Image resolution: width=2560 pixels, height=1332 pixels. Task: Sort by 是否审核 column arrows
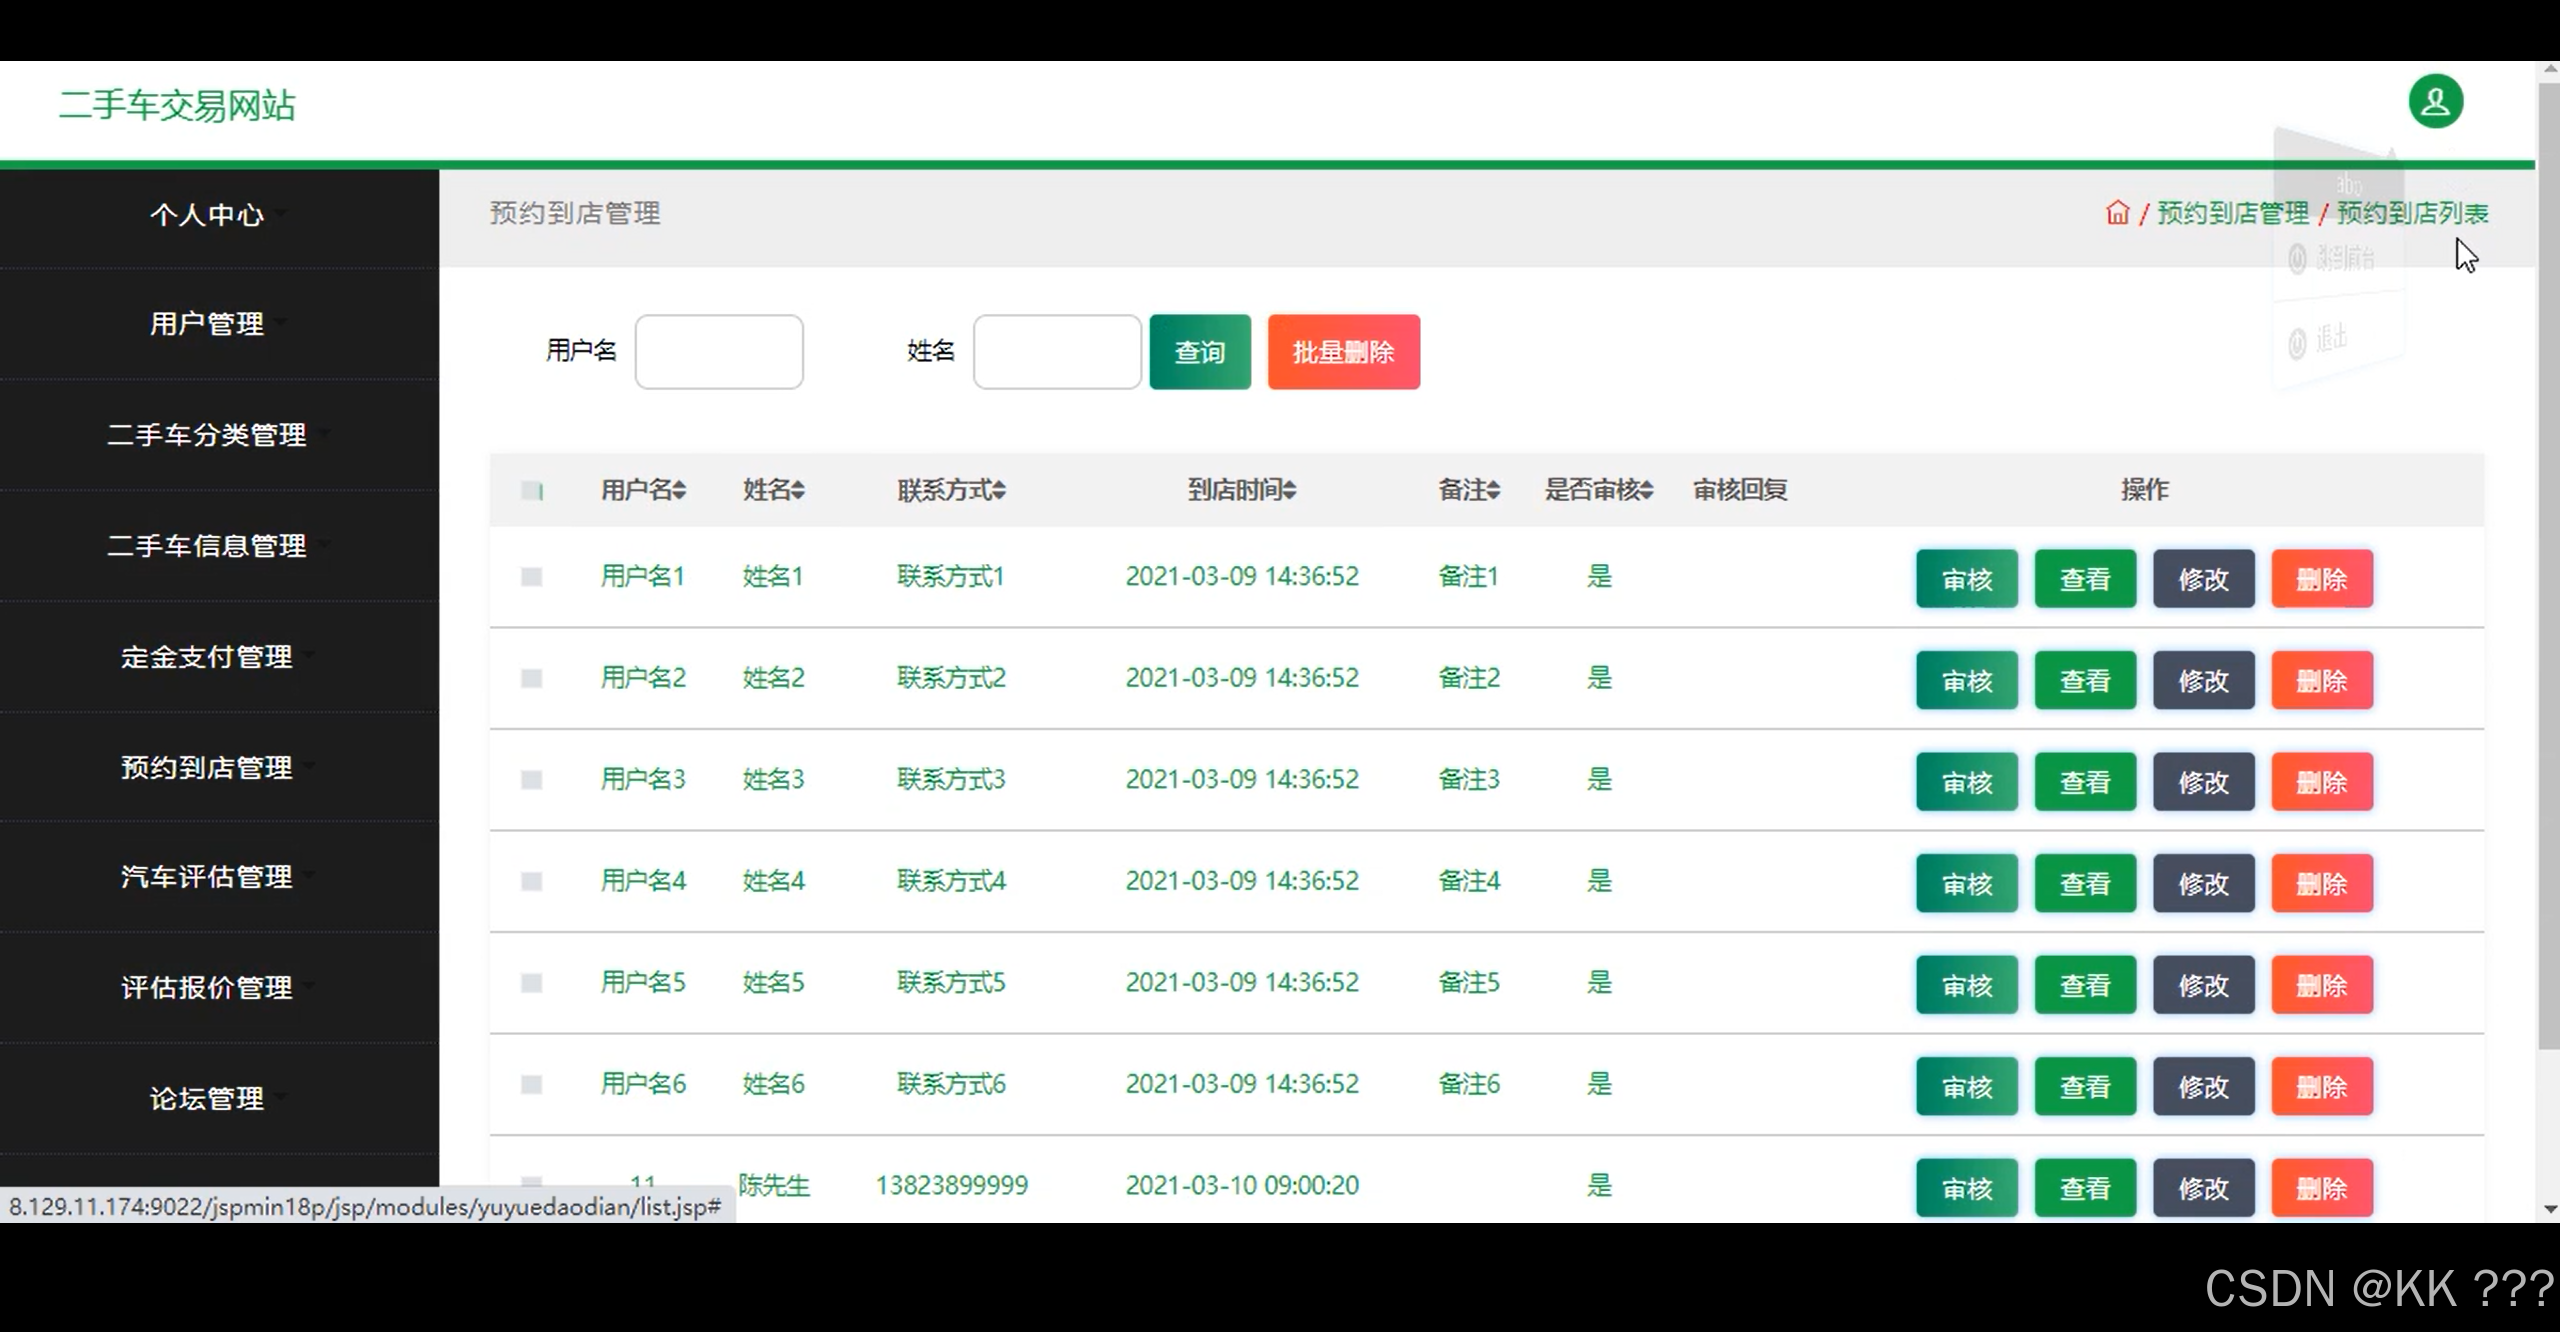[1646, 490]
